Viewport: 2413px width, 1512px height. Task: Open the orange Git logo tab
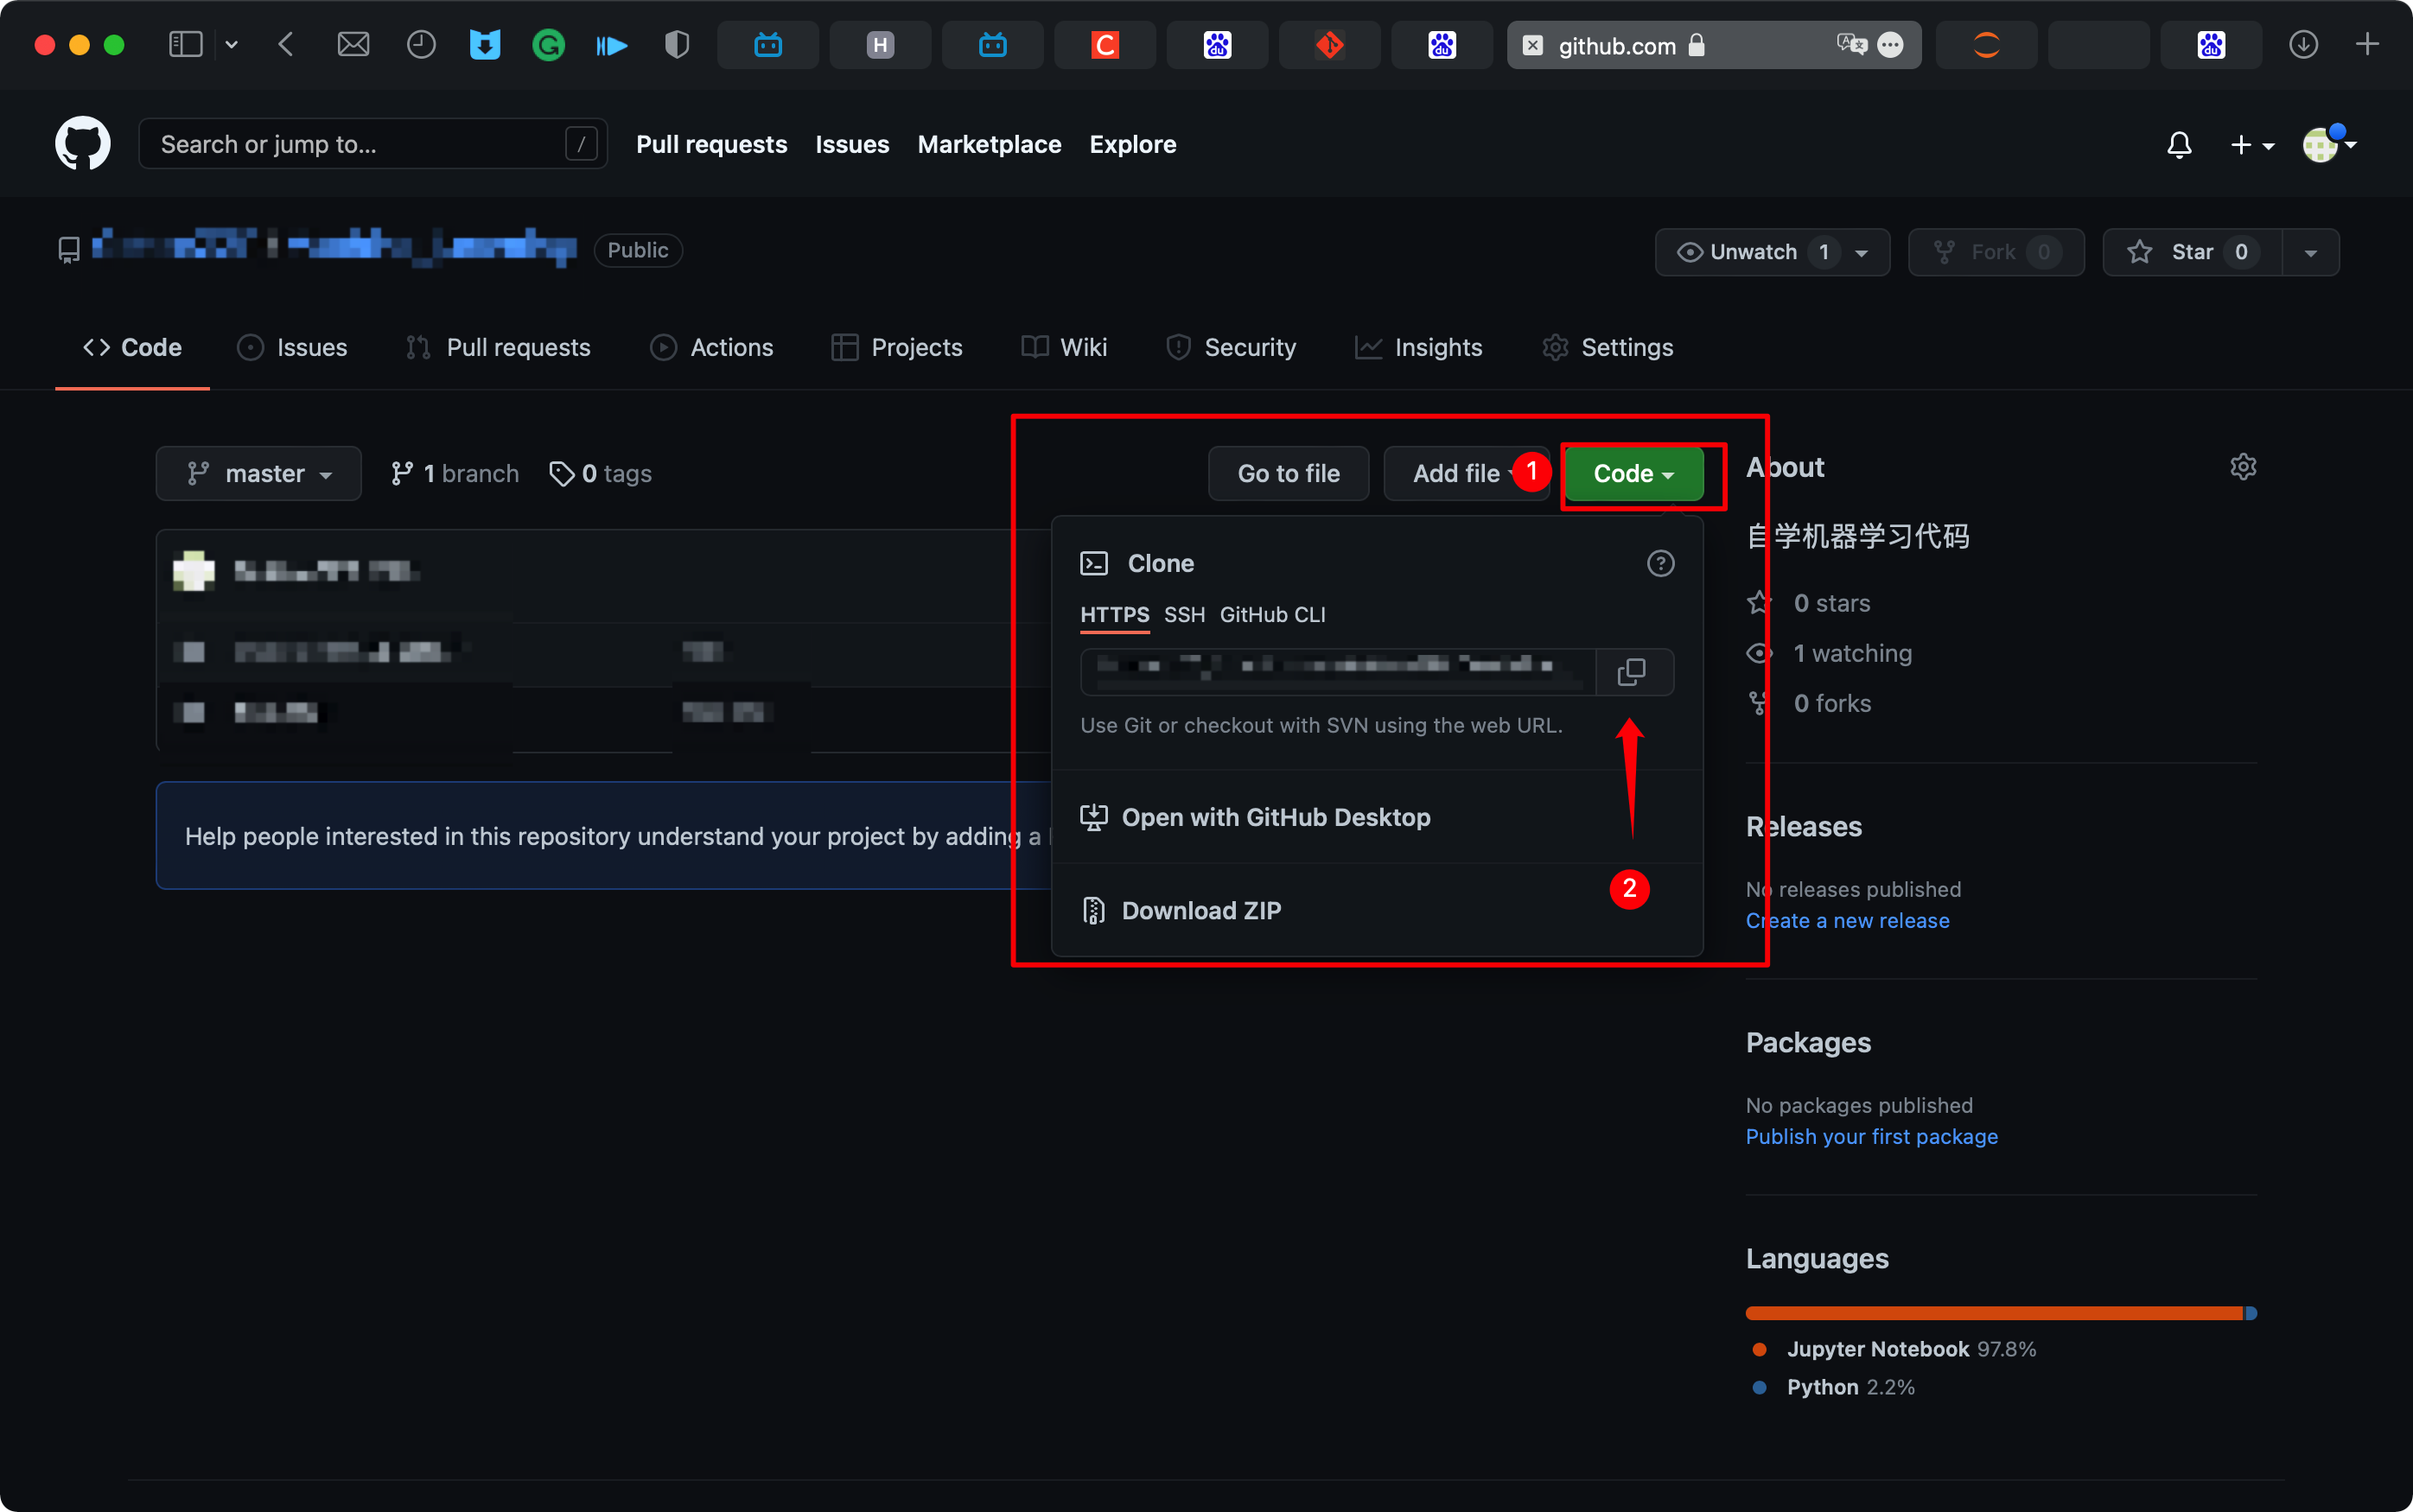click(1329, 45)
